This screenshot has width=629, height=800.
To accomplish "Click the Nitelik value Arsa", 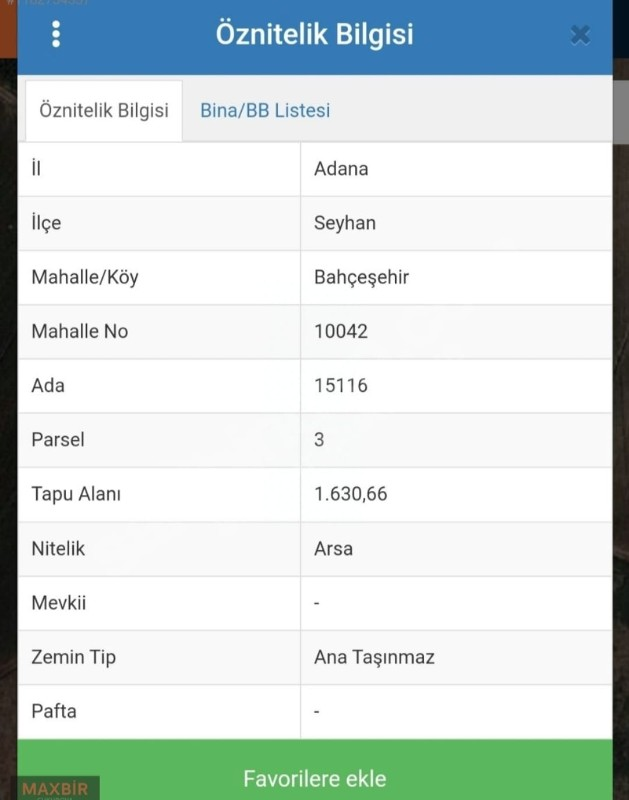I will pyautogui.click(x=333, y=548).
